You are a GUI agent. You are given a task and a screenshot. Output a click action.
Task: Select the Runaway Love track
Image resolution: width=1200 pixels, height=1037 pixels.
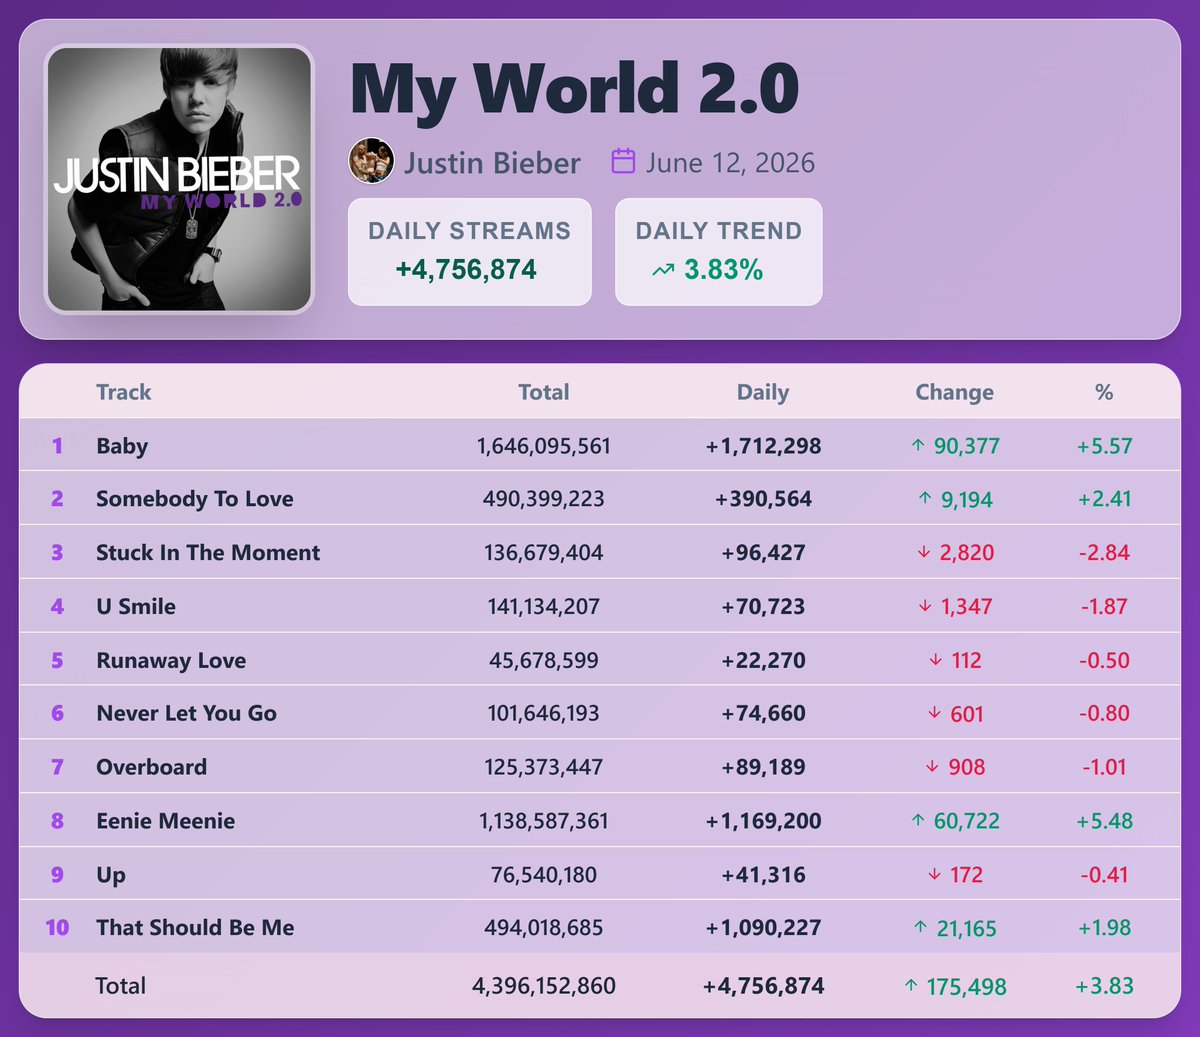171,661
